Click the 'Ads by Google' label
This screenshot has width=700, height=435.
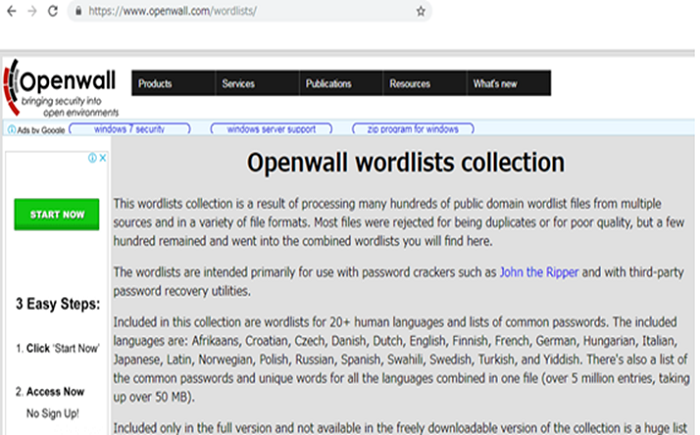pyautogui.click(x=41, y=130)
